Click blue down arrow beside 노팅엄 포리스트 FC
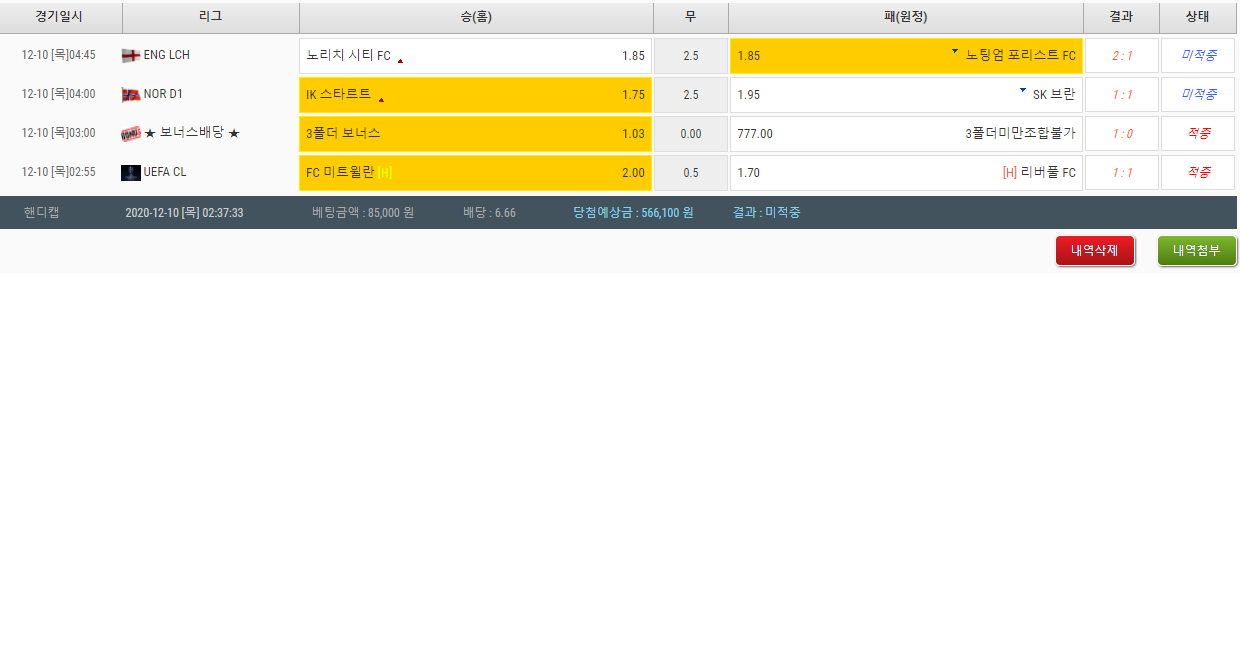 [x=954, y=51]
